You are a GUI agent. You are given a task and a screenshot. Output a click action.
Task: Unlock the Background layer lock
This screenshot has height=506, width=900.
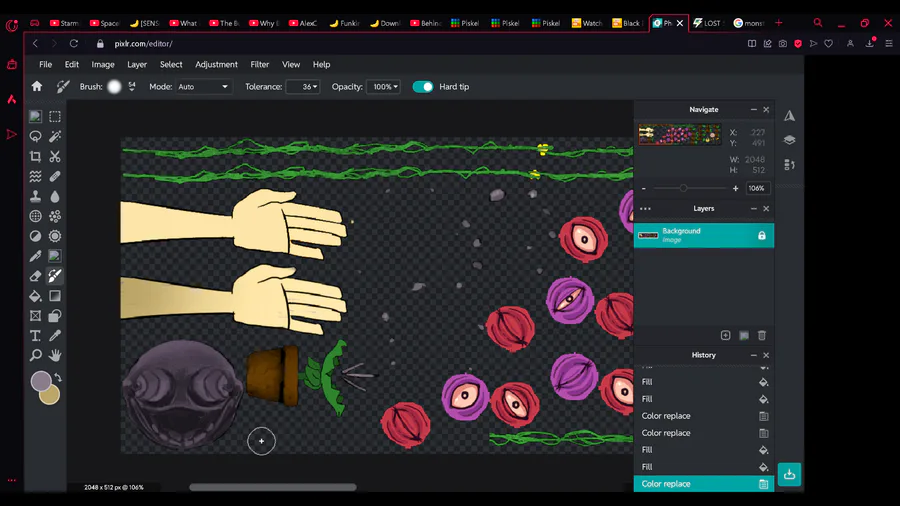click(762, 235)
